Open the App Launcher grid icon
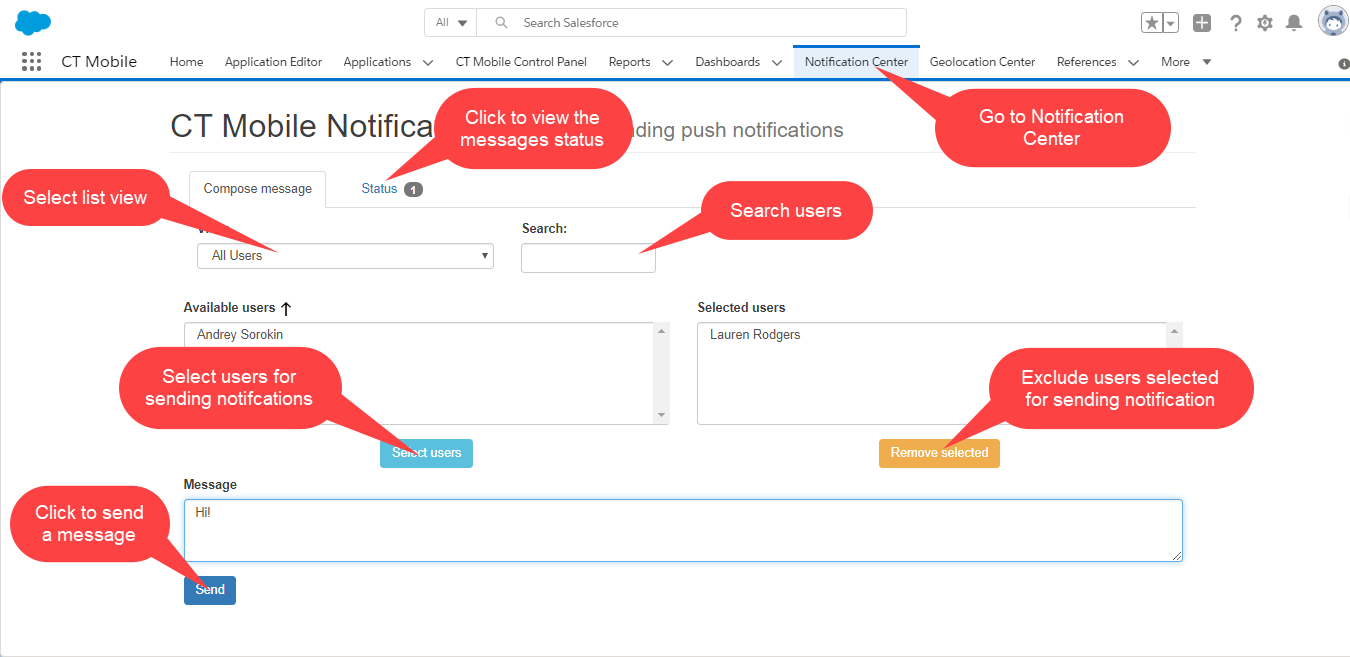1350x657 pixels. pos(31,62)
